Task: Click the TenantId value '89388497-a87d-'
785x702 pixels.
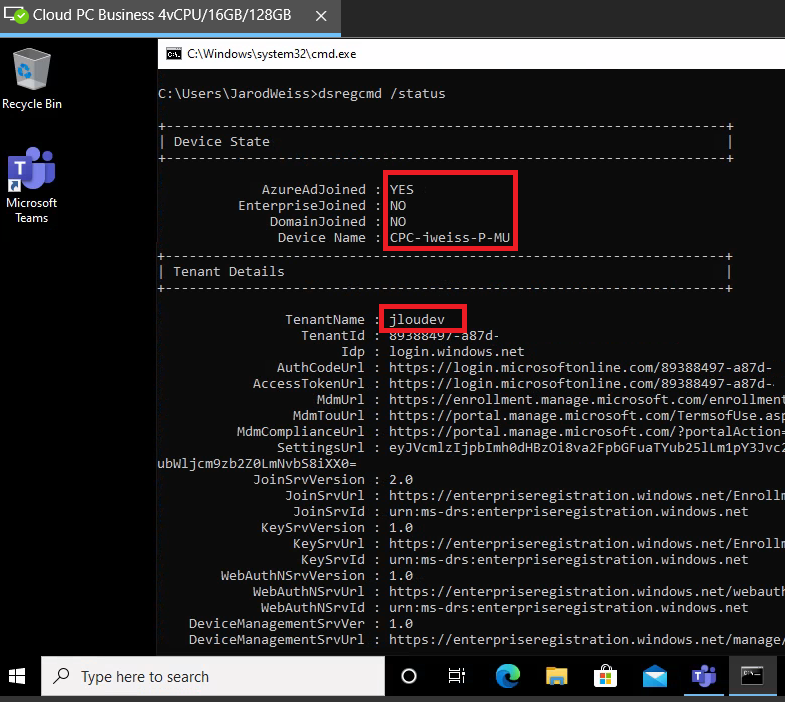Action: [444, 336]
